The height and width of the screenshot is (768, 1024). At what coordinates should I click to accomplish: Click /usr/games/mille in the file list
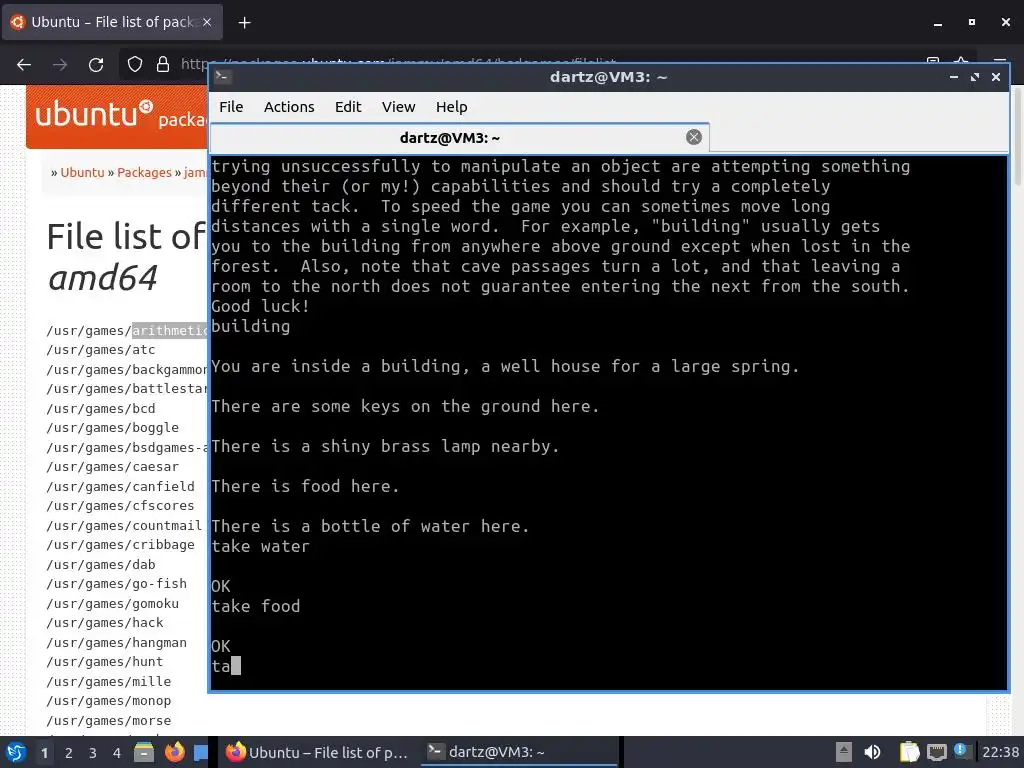pos(108,681)
